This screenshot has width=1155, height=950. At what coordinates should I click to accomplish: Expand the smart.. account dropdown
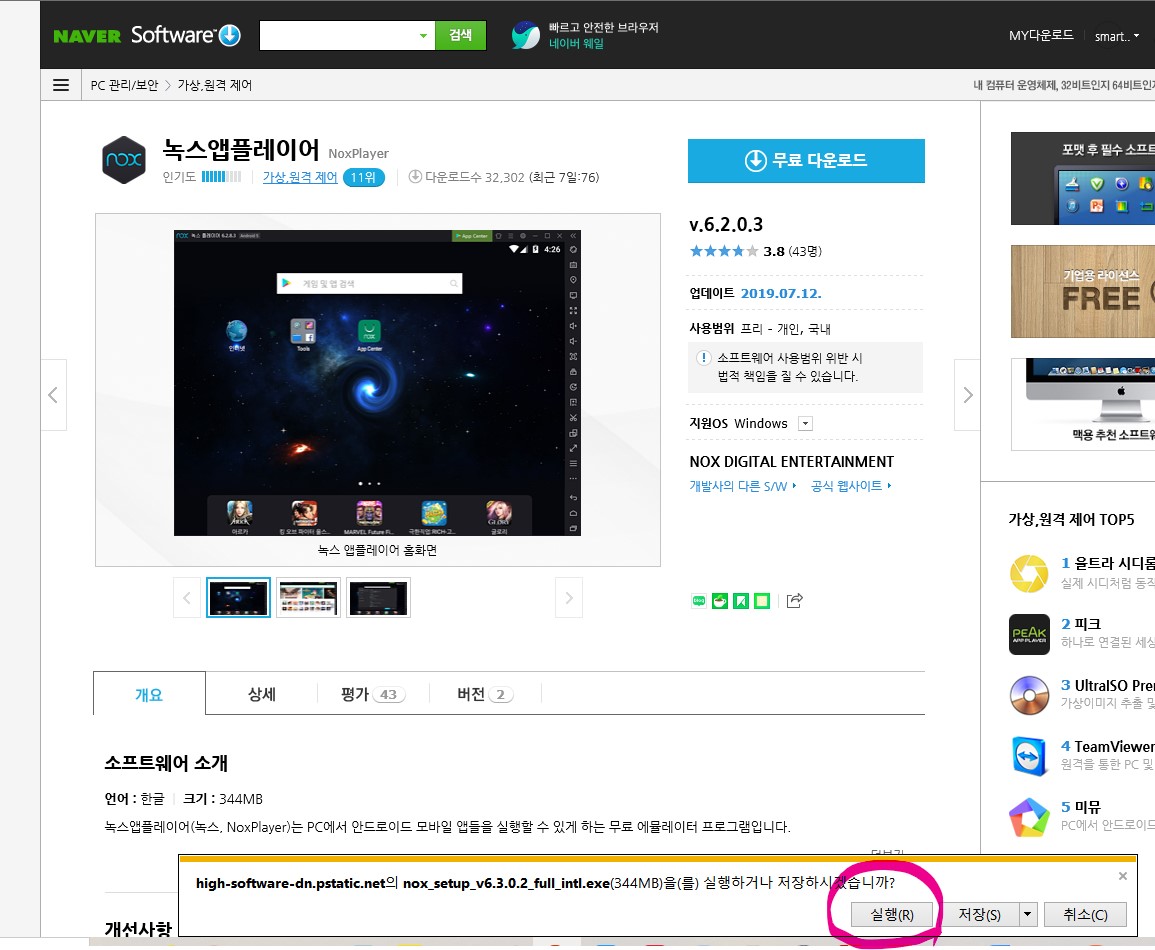click(1117, 36)
